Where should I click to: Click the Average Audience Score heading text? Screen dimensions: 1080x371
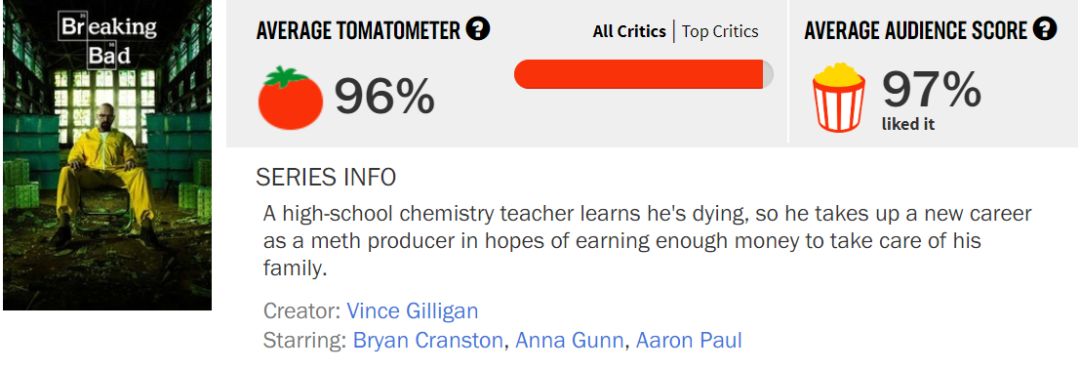tap(915, 30)
